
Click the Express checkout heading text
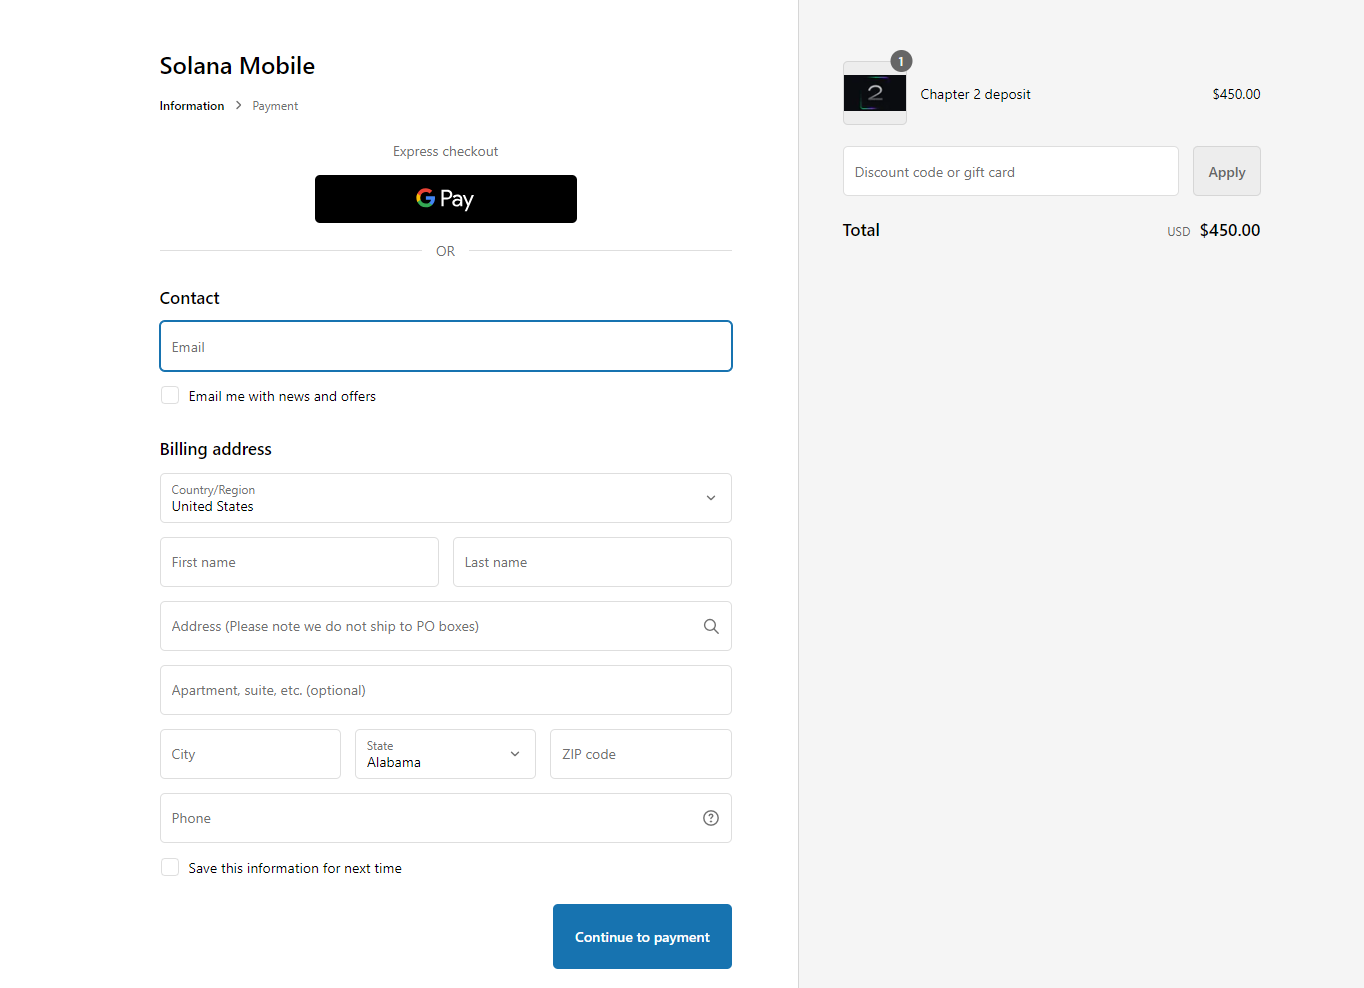446,151
